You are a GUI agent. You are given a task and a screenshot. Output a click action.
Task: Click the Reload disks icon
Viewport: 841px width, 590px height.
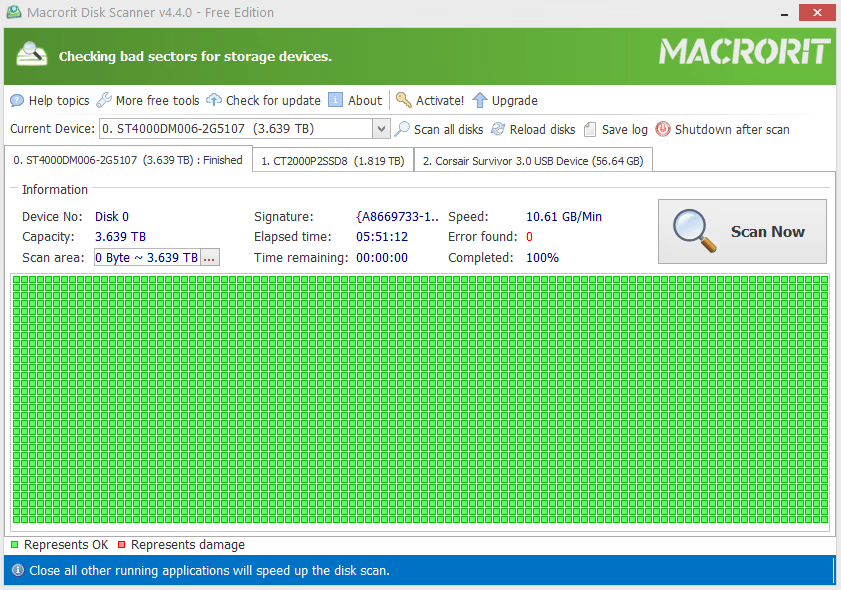[497, 129]
